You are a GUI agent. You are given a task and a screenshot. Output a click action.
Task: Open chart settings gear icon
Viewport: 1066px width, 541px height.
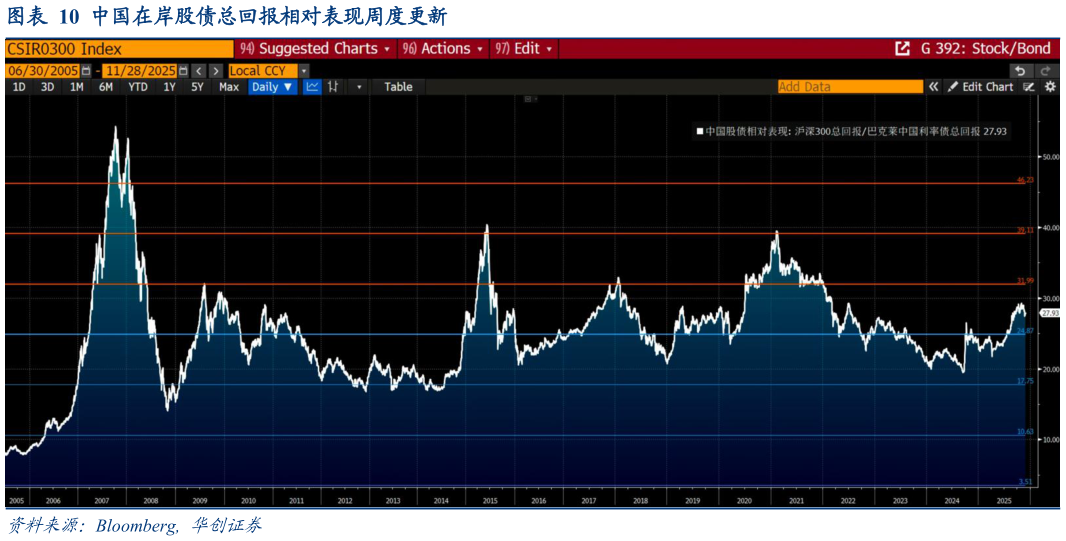coord(1050,87)
